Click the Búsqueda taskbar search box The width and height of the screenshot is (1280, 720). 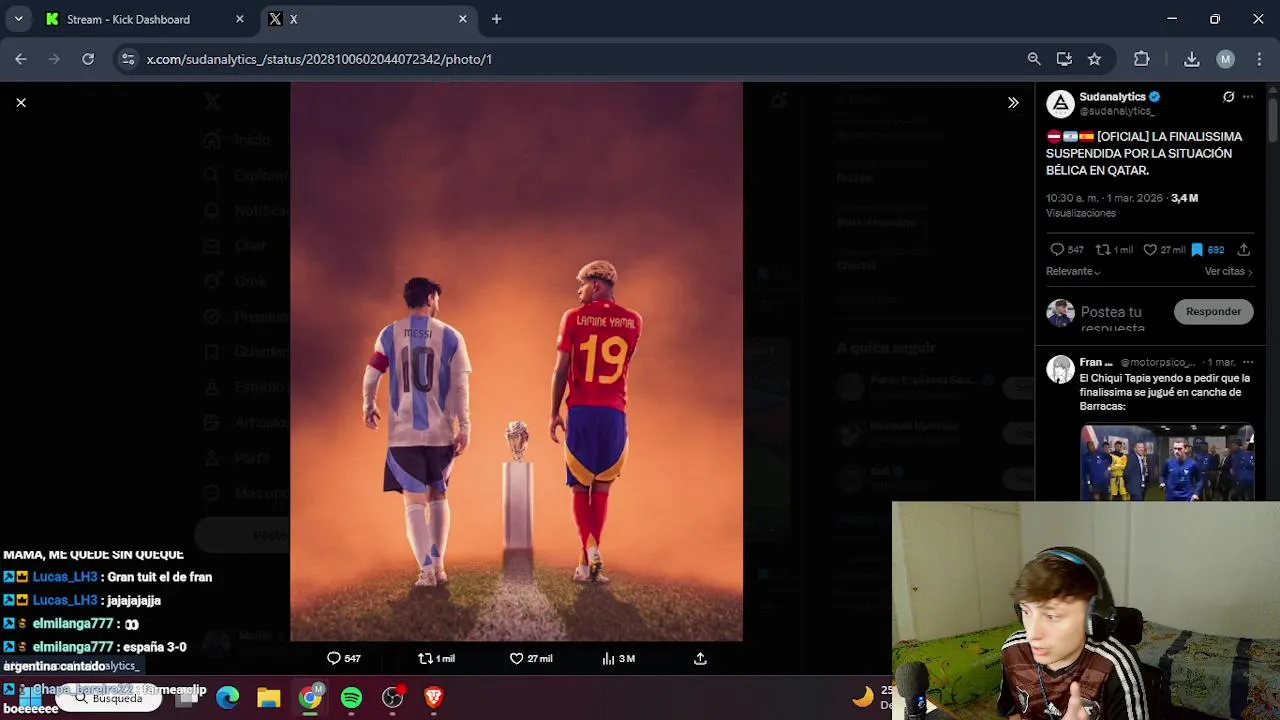pyautogui.click(x=107, y=698)
